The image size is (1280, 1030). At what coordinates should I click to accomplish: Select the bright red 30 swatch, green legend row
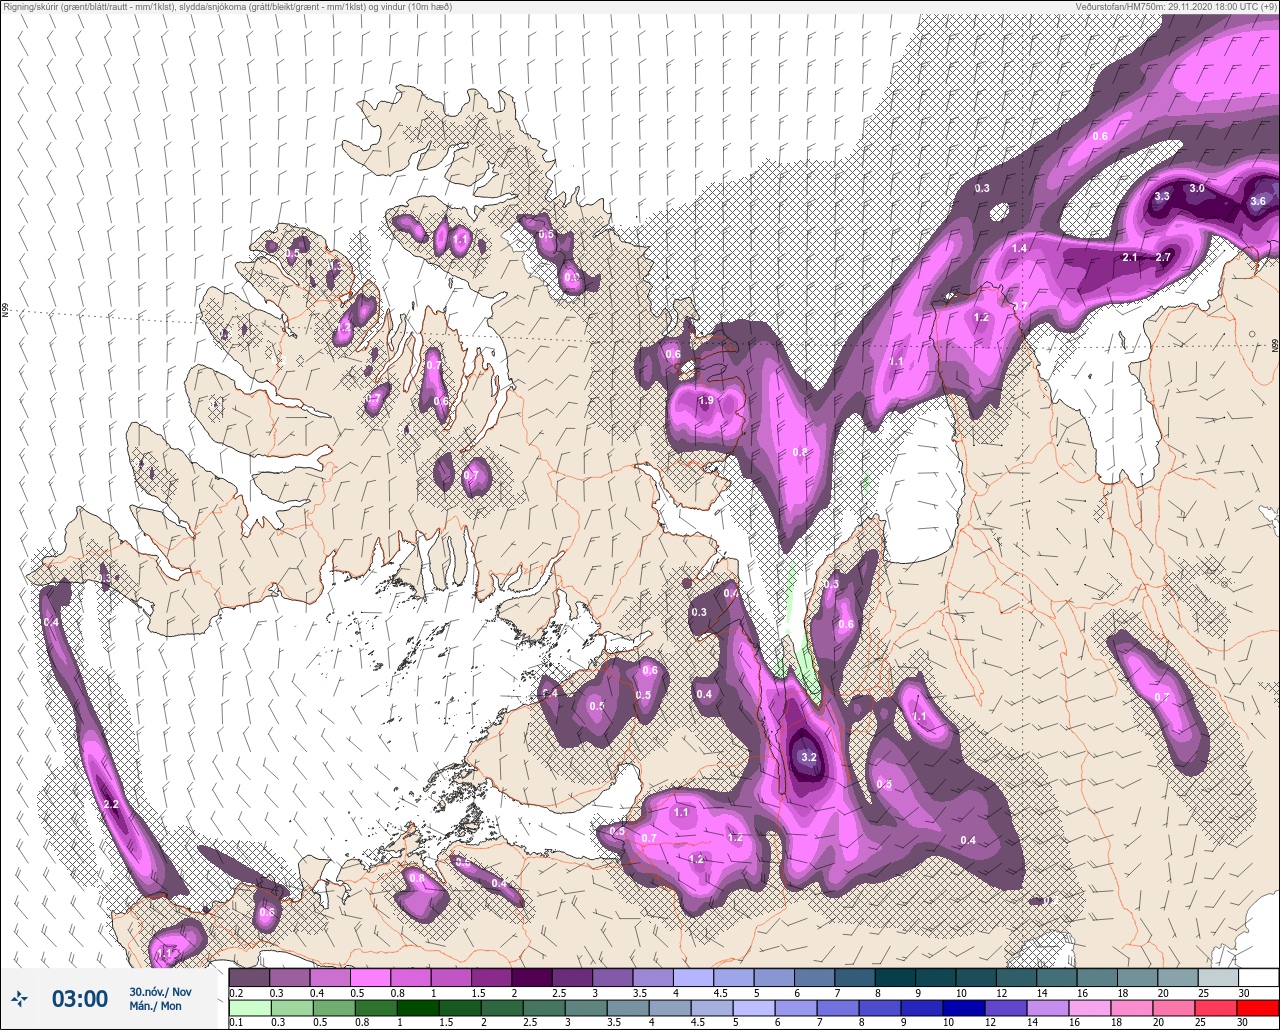pos(1258,1008)
